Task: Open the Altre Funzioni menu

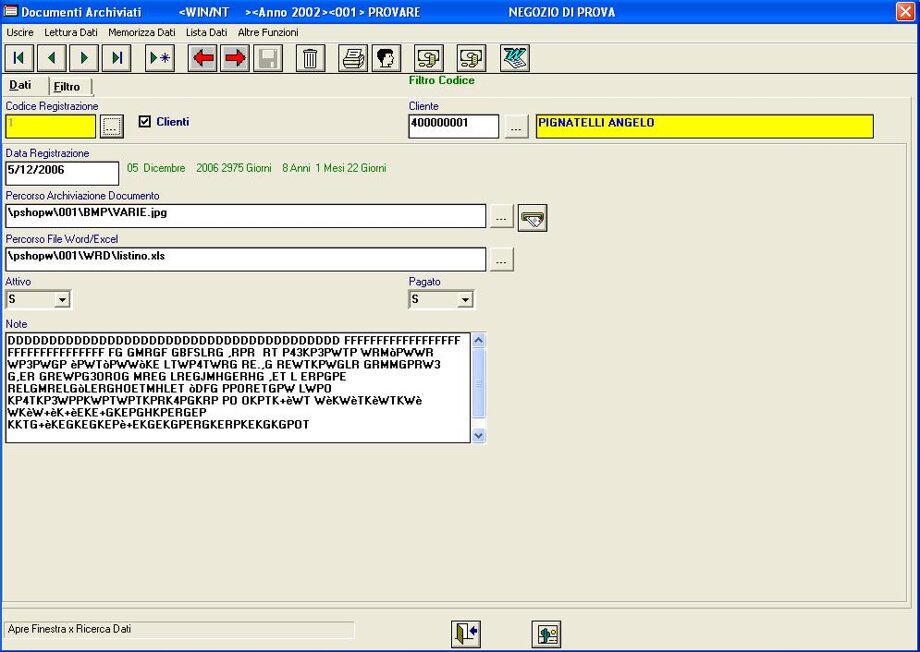Action: tap(268, 33)
